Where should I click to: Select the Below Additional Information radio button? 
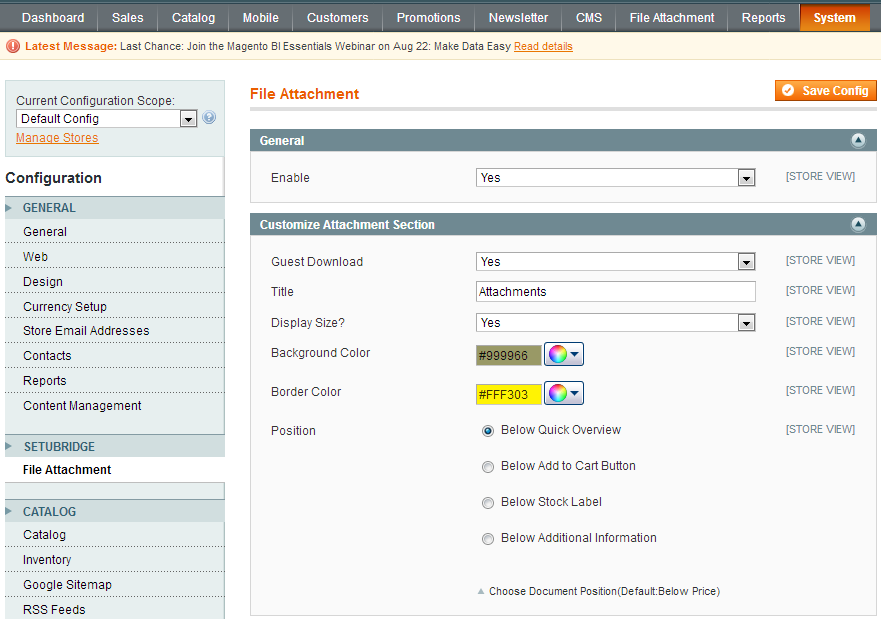[488, 539]
